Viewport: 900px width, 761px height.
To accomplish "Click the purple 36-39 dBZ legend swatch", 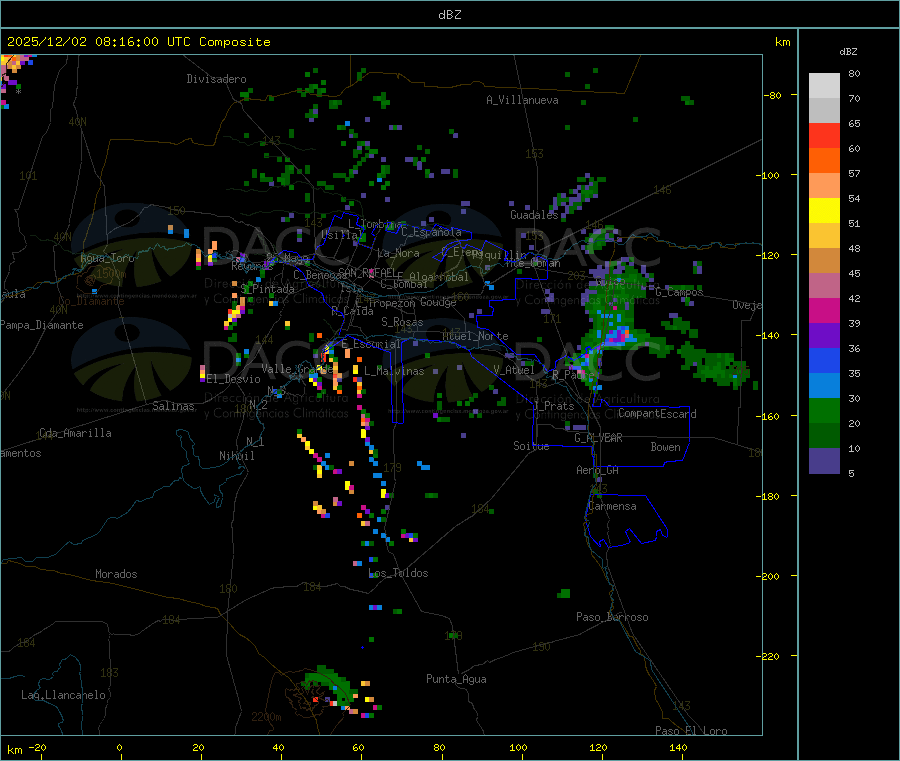I will point(824,336).
